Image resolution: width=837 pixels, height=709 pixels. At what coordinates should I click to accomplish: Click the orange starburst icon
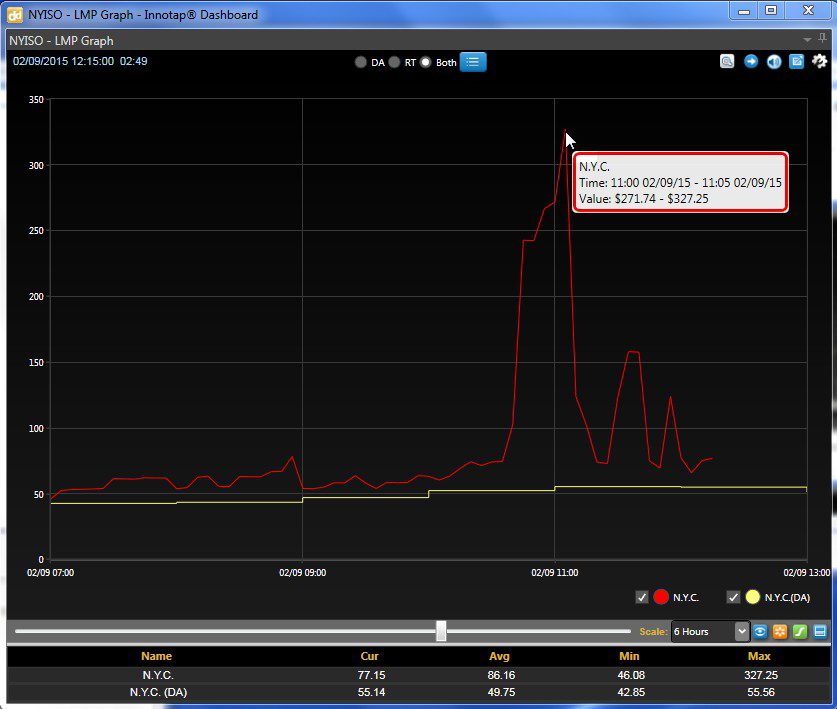(780, 632)
